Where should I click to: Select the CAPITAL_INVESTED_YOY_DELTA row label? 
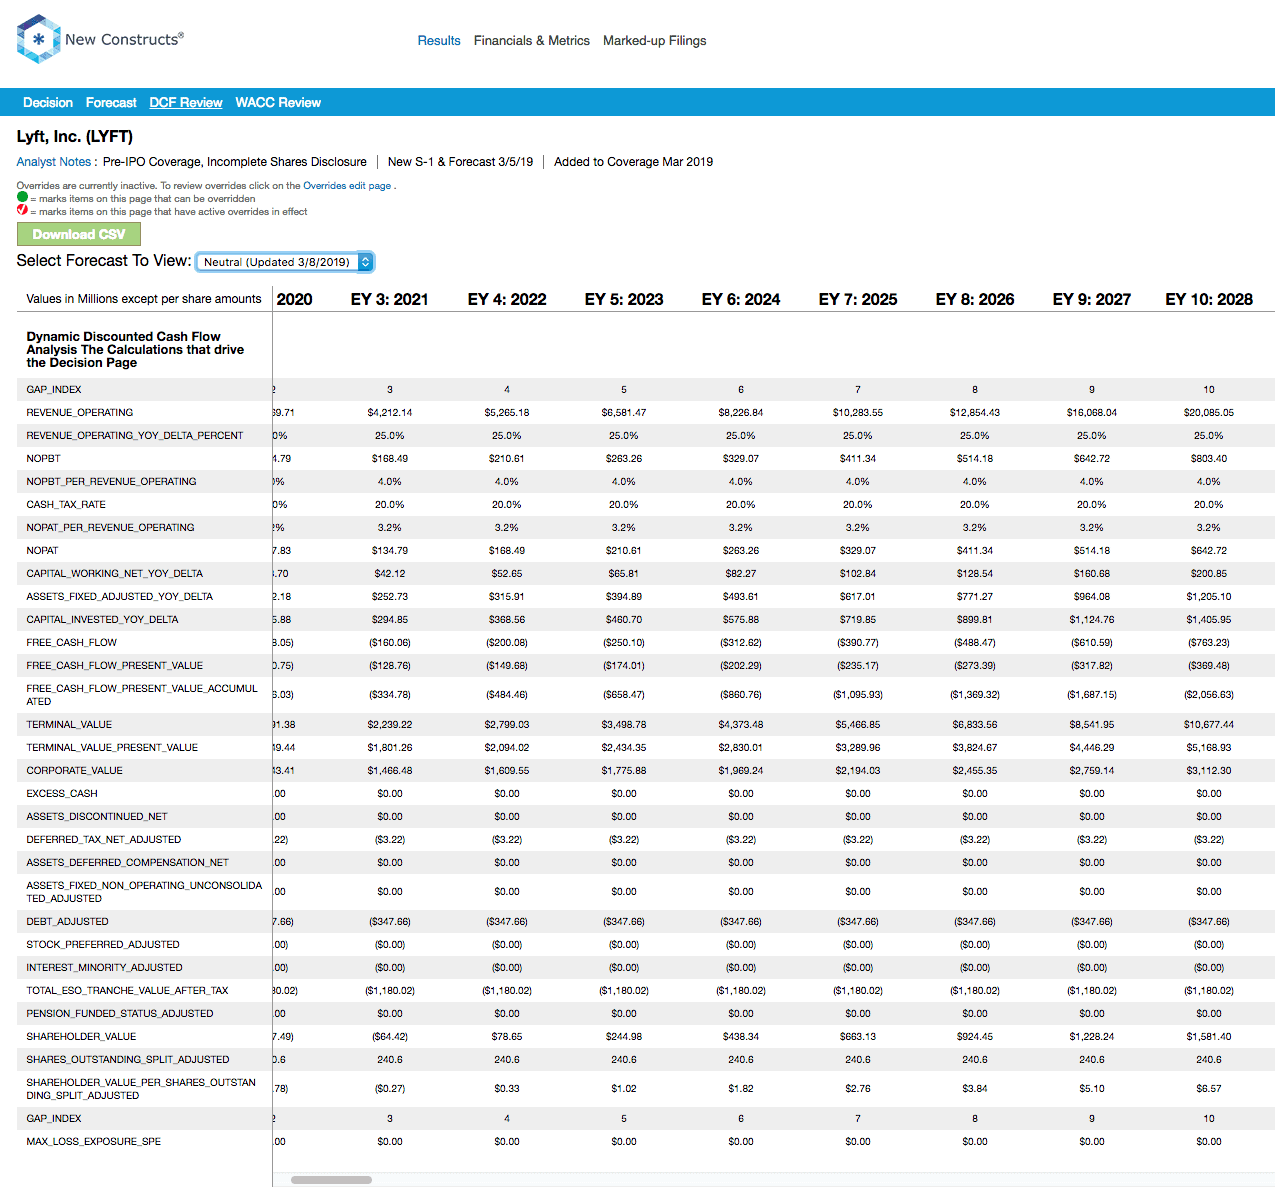[x=103, y=620]
